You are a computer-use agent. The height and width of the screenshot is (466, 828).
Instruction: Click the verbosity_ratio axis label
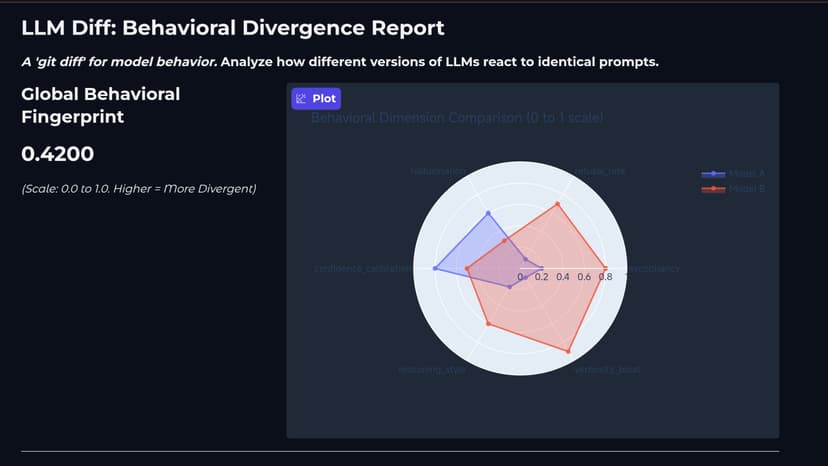point(607,370)
